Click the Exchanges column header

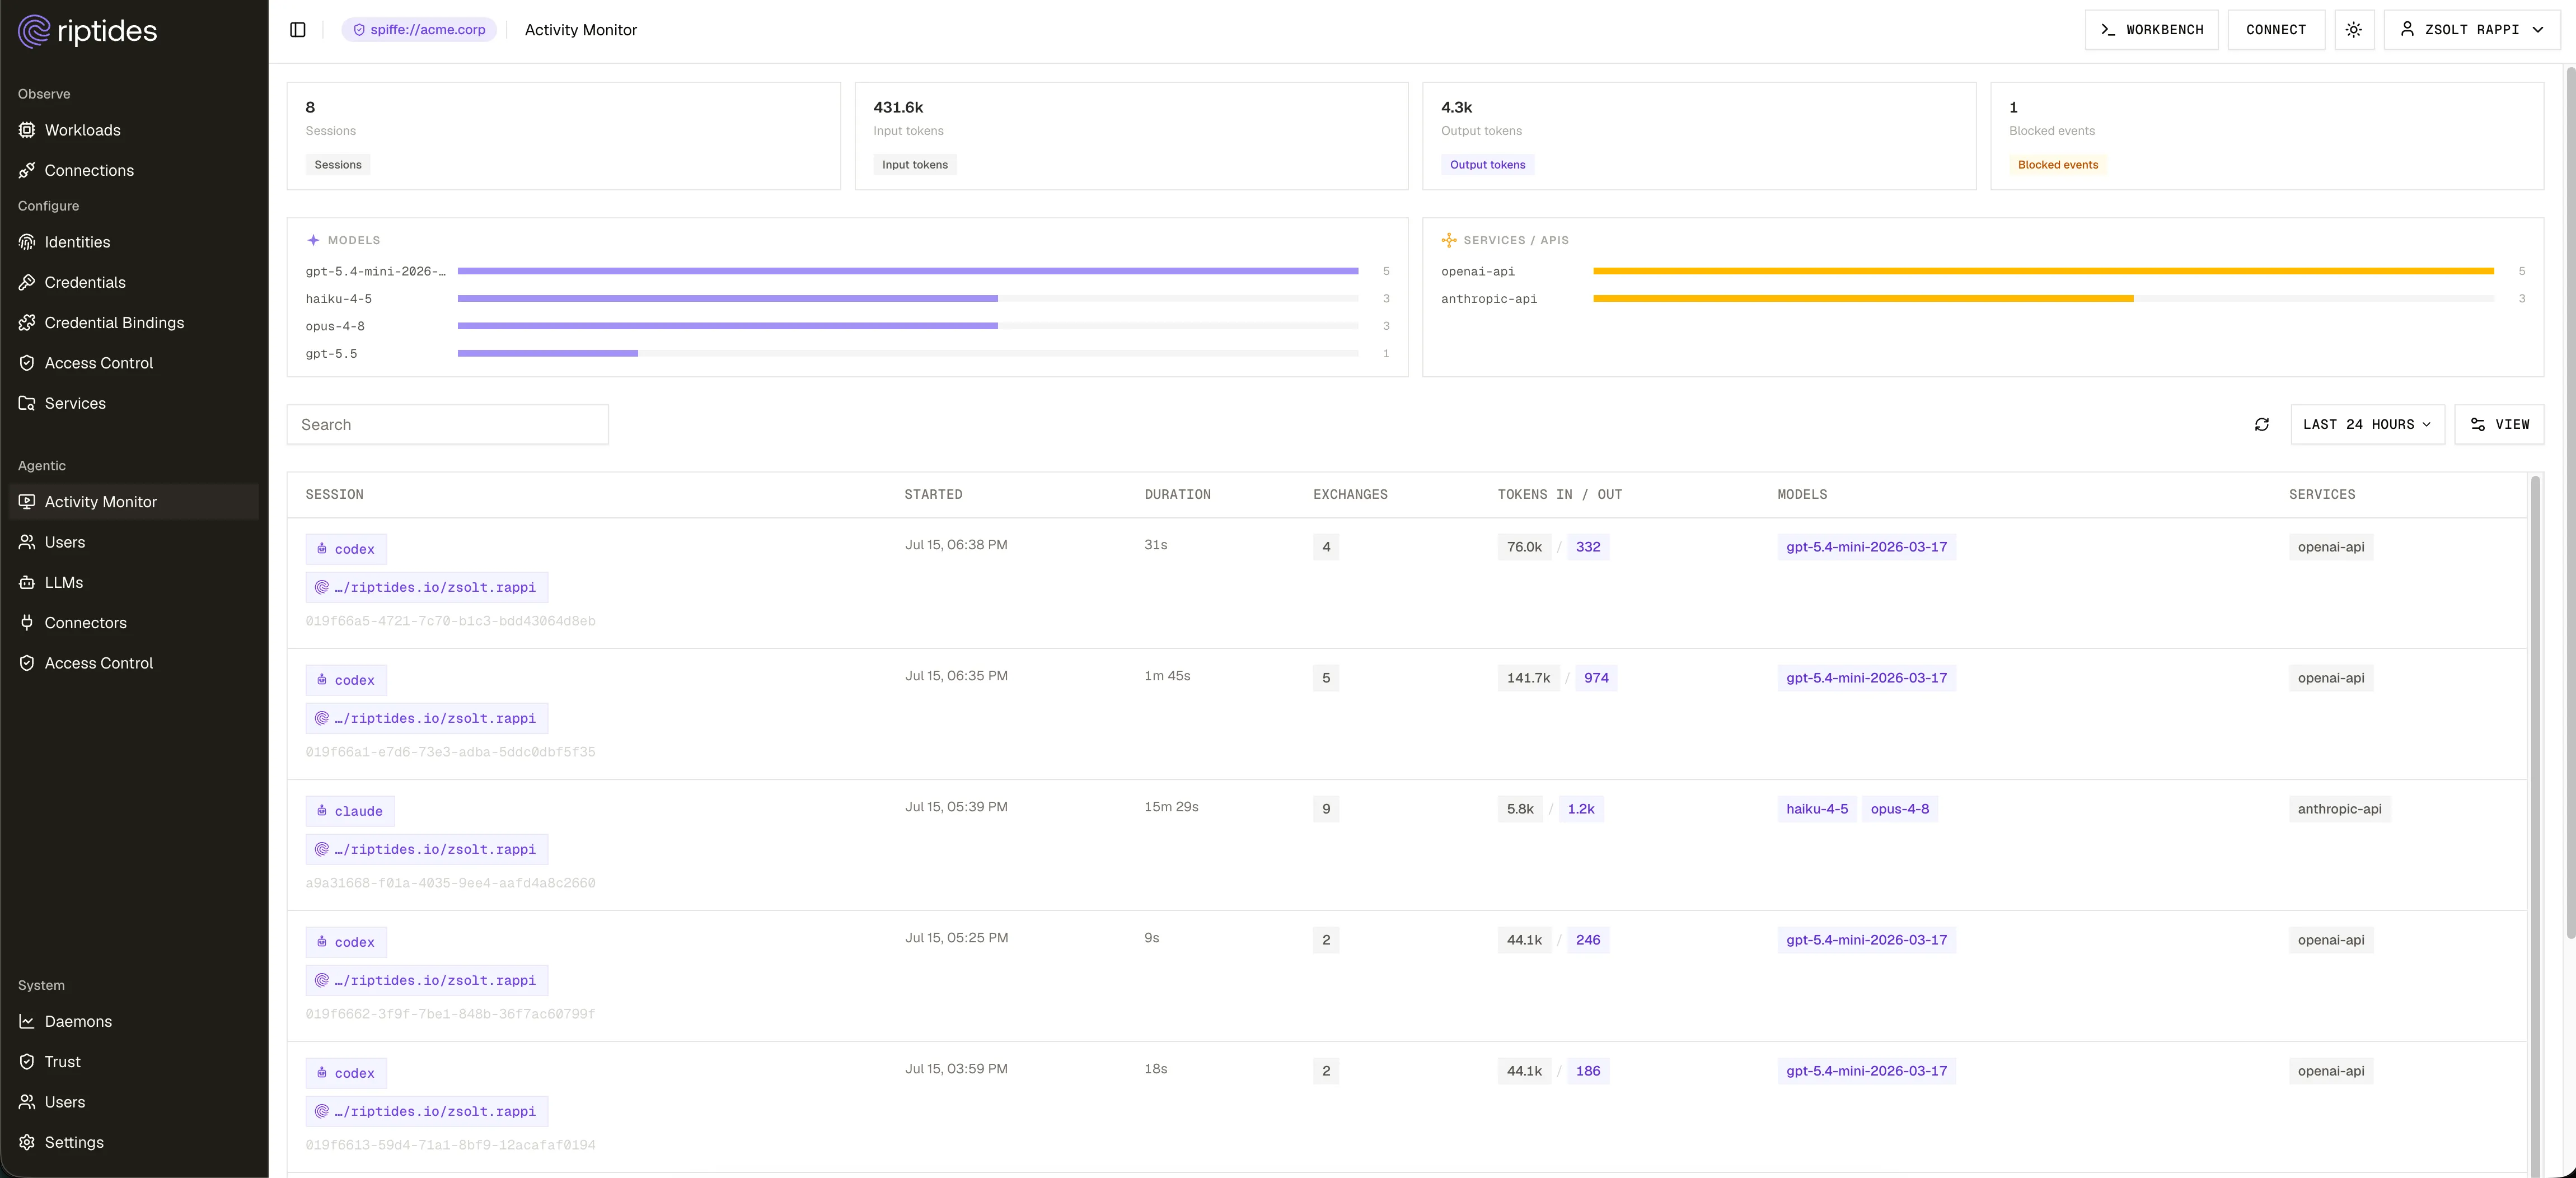1350,495
